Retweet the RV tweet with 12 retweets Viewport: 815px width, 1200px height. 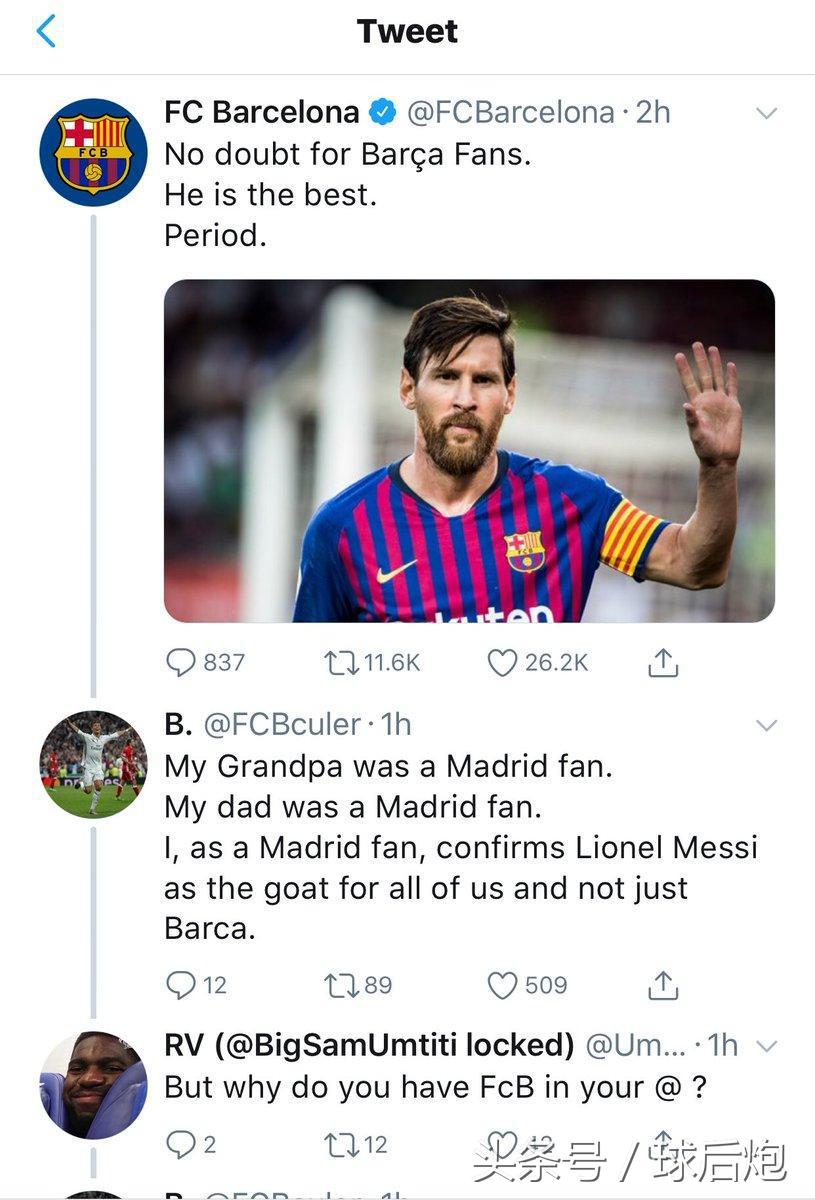341,1144
